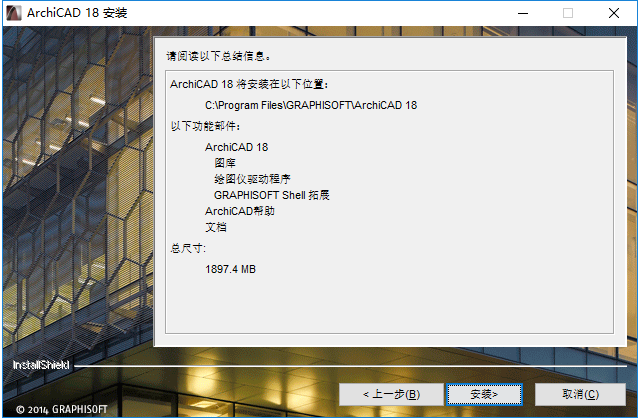The image size is (640, 420).
Task: Click the InstallShield label at bottom left
Action: click(x=41, y=365)
